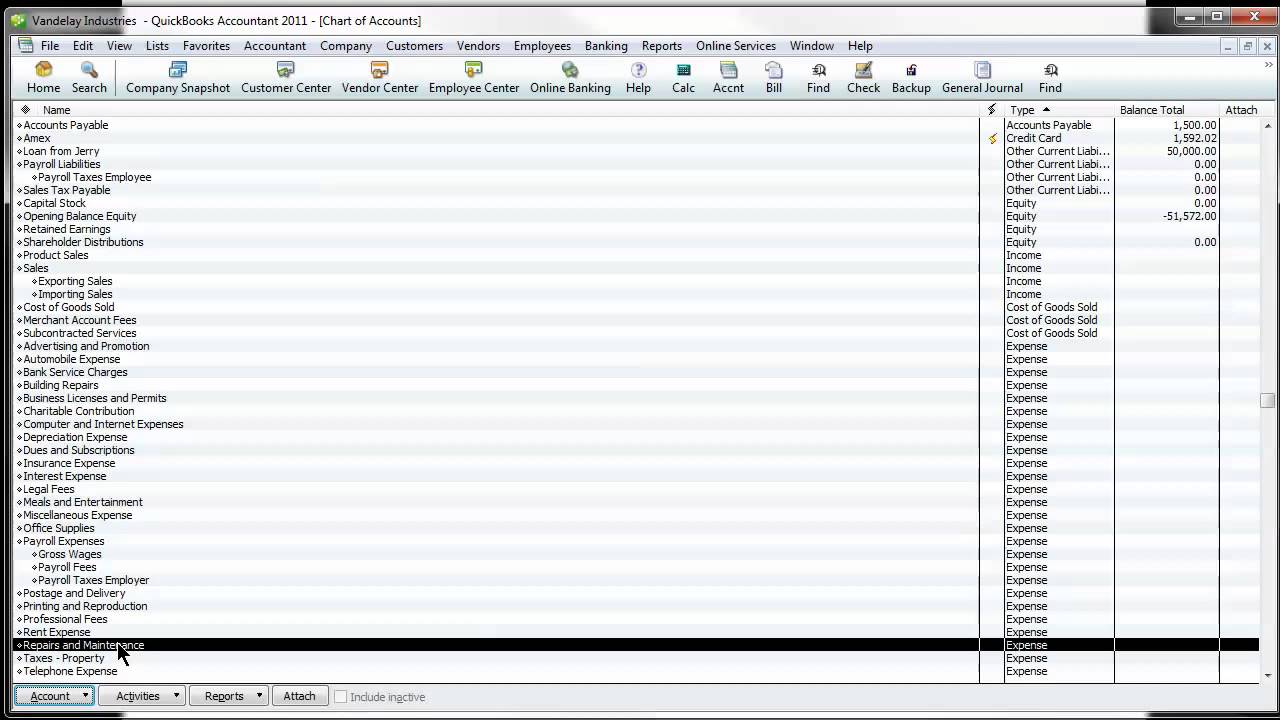
Task: Open the Calc calculator tool
Action: (683, 78)
